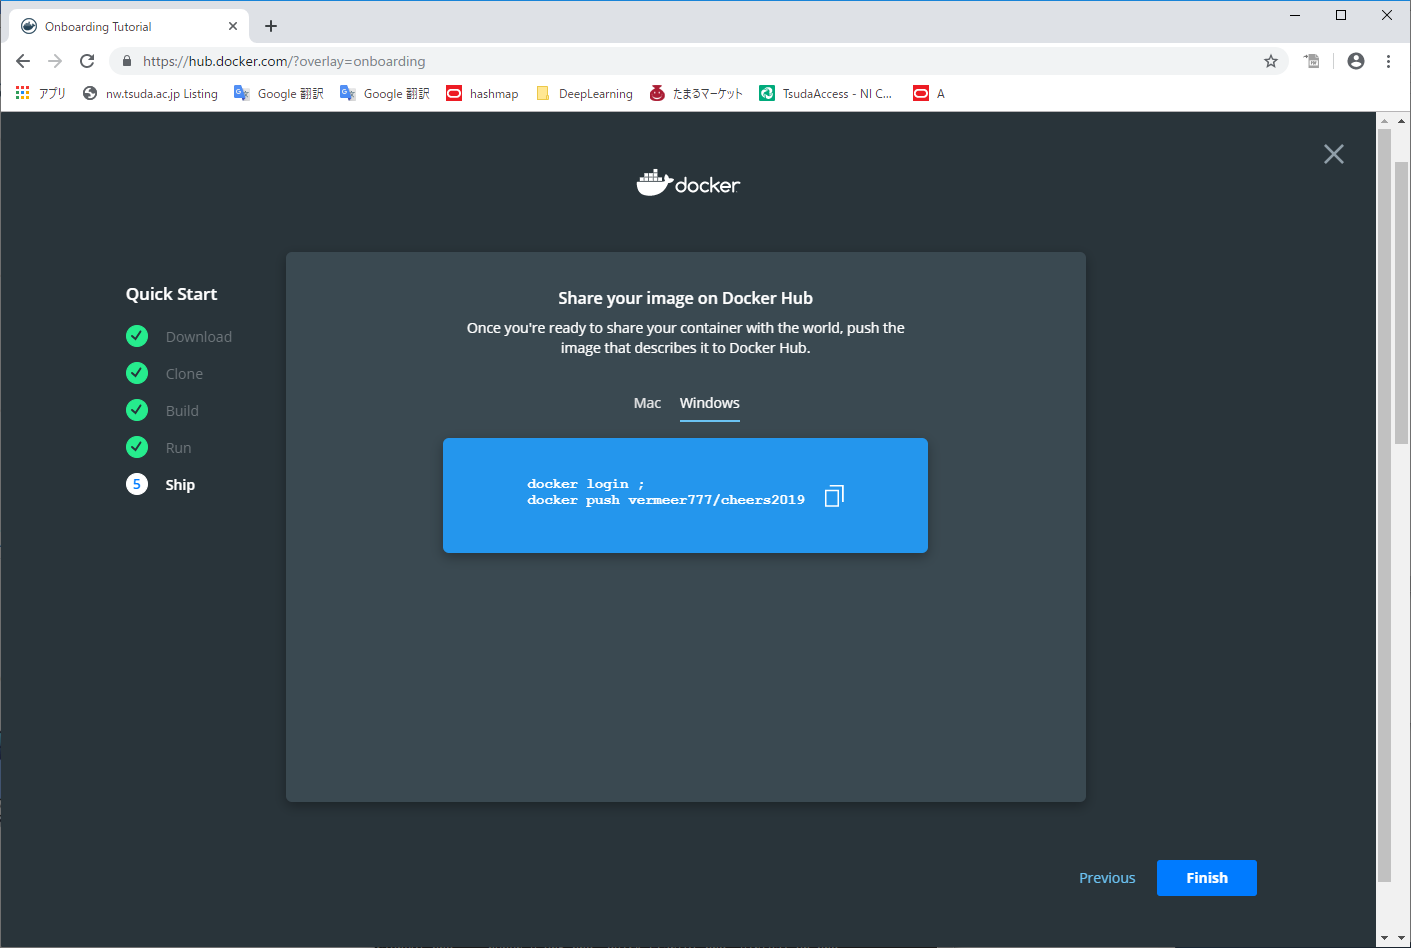Click the Previous link

tap(1106, 878)
